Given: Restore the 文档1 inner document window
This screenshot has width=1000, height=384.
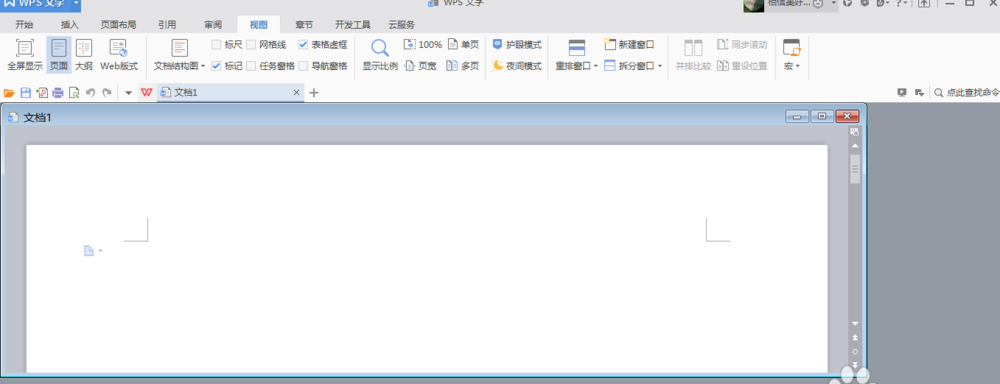Looking at the screenshot, I should tap(822, 116).
